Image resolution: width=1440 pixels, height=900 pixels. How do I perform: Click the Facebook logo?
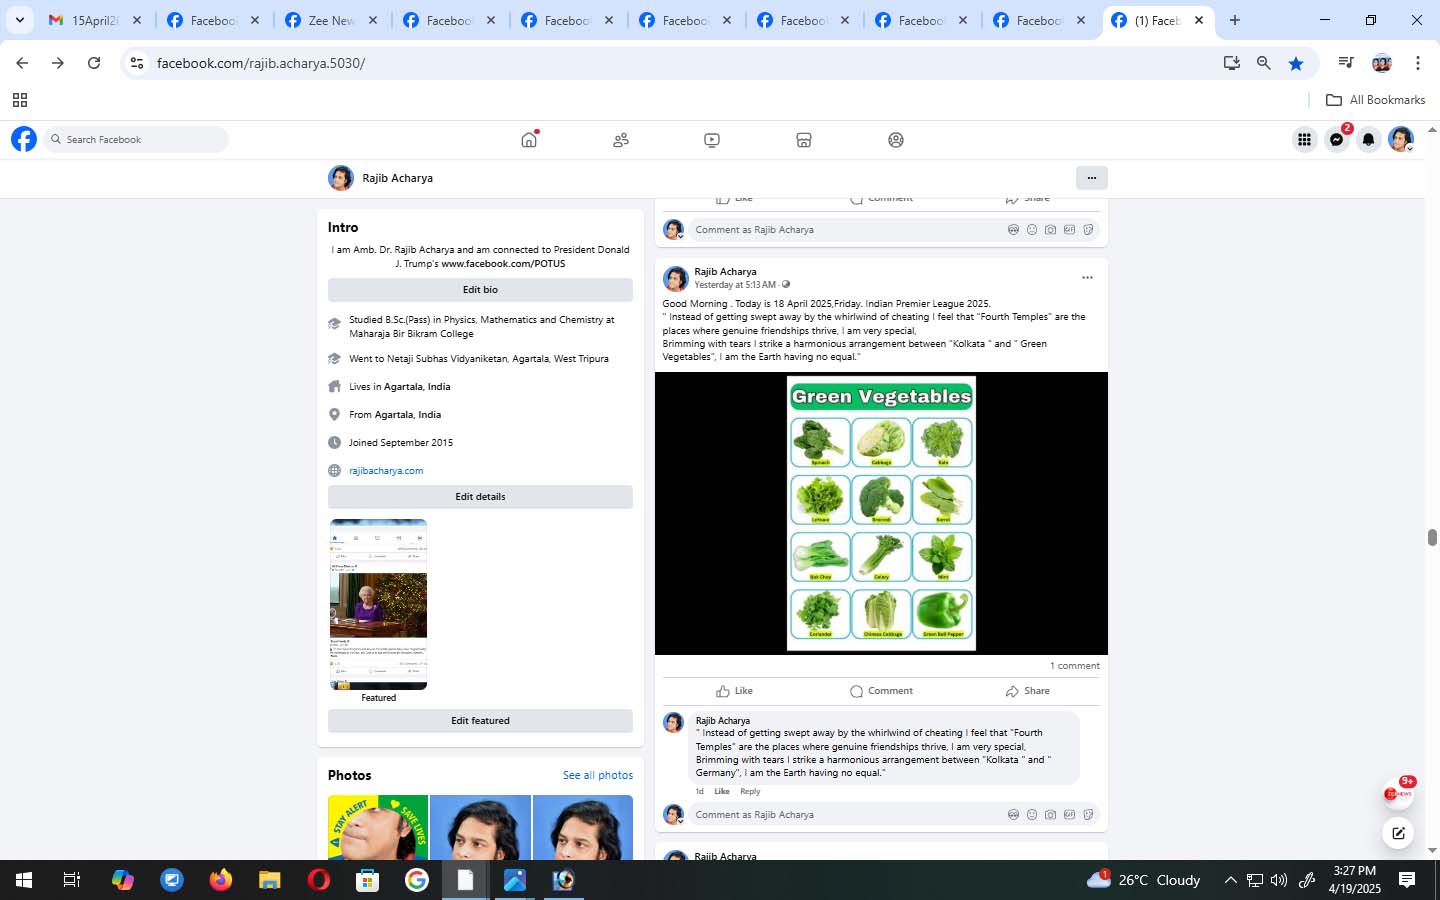point(24,139)
